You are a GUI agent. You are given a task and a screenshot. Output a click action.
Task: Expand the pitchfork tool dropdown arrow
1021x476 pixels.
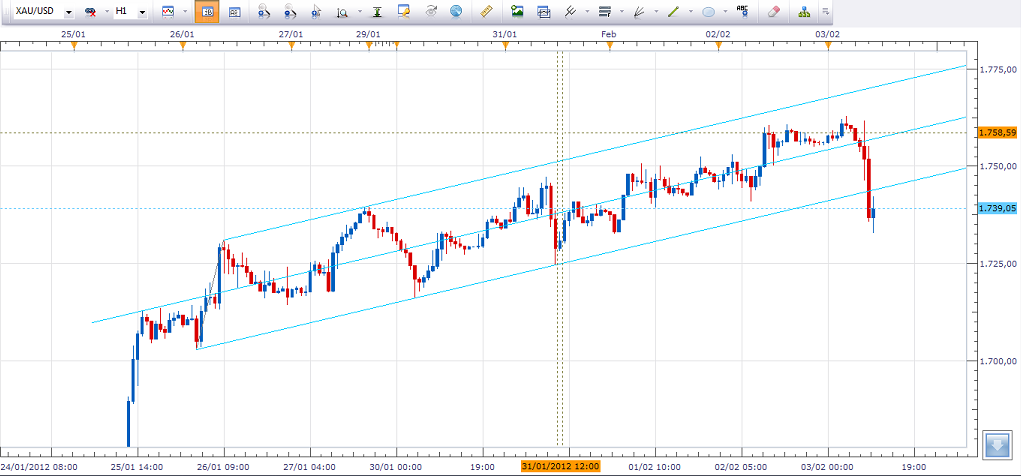[x=588, y=12]
